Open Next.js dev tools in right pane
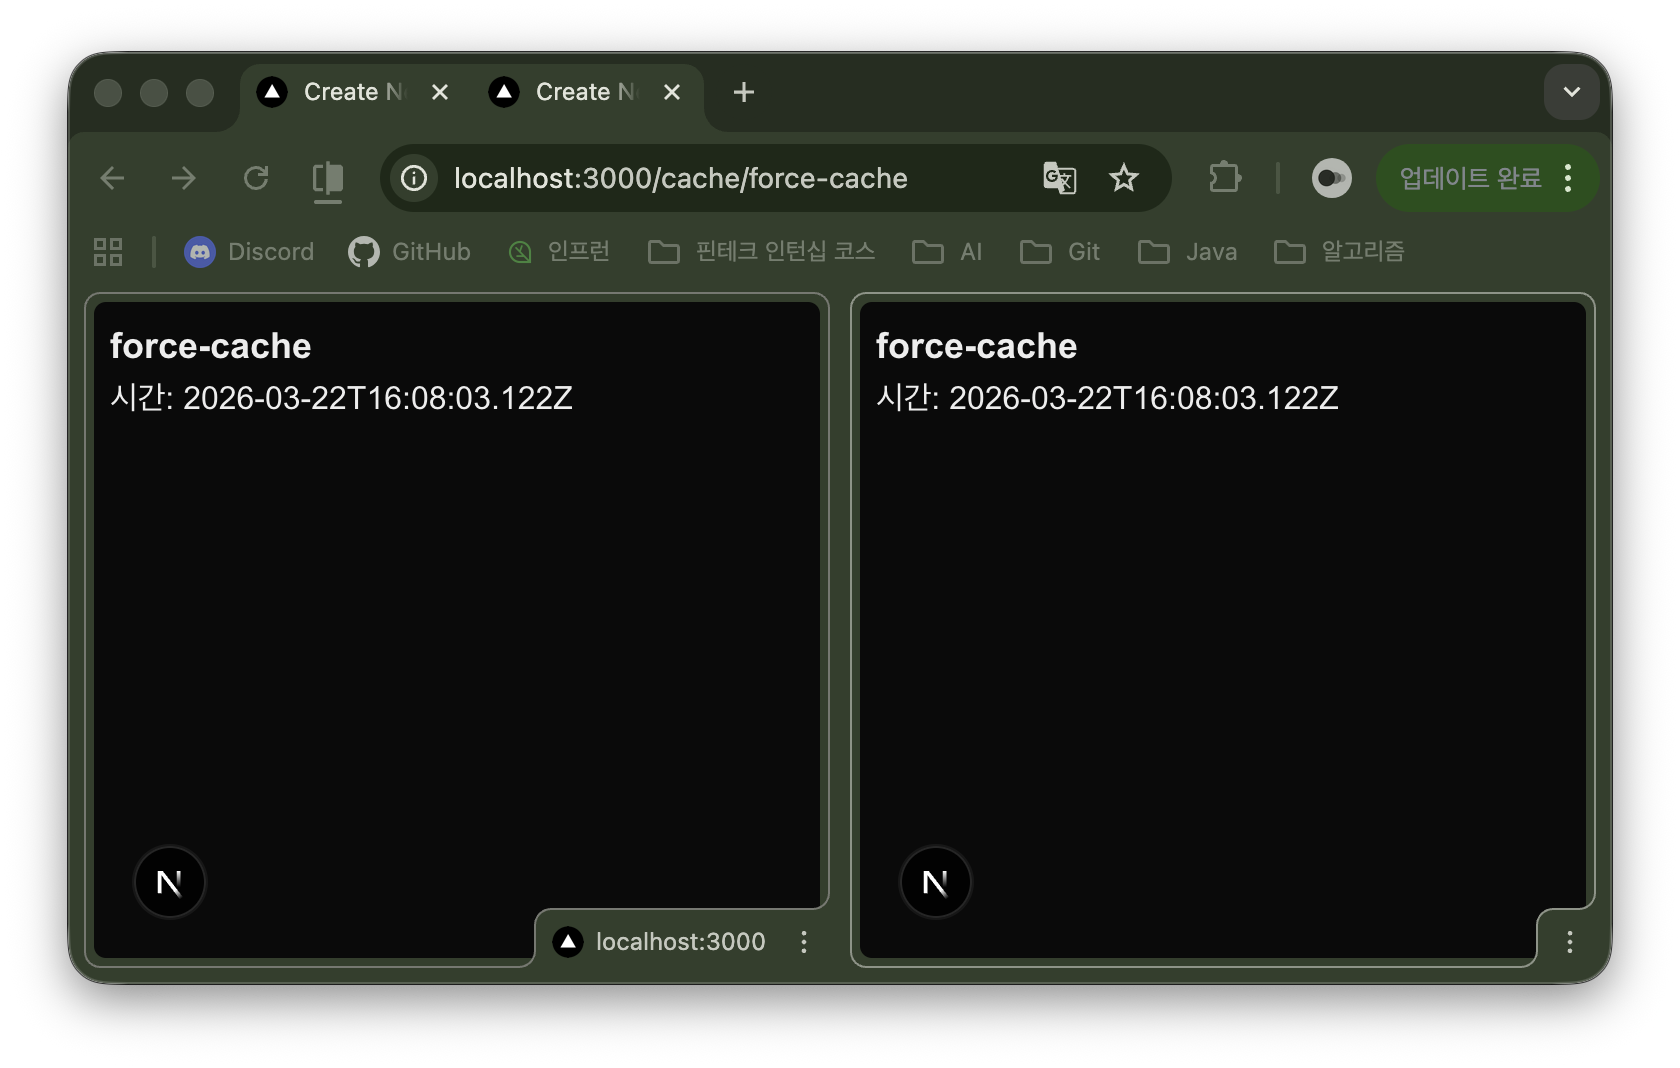This screenshot has width=1680, height=1068. [x=935, y=882]
